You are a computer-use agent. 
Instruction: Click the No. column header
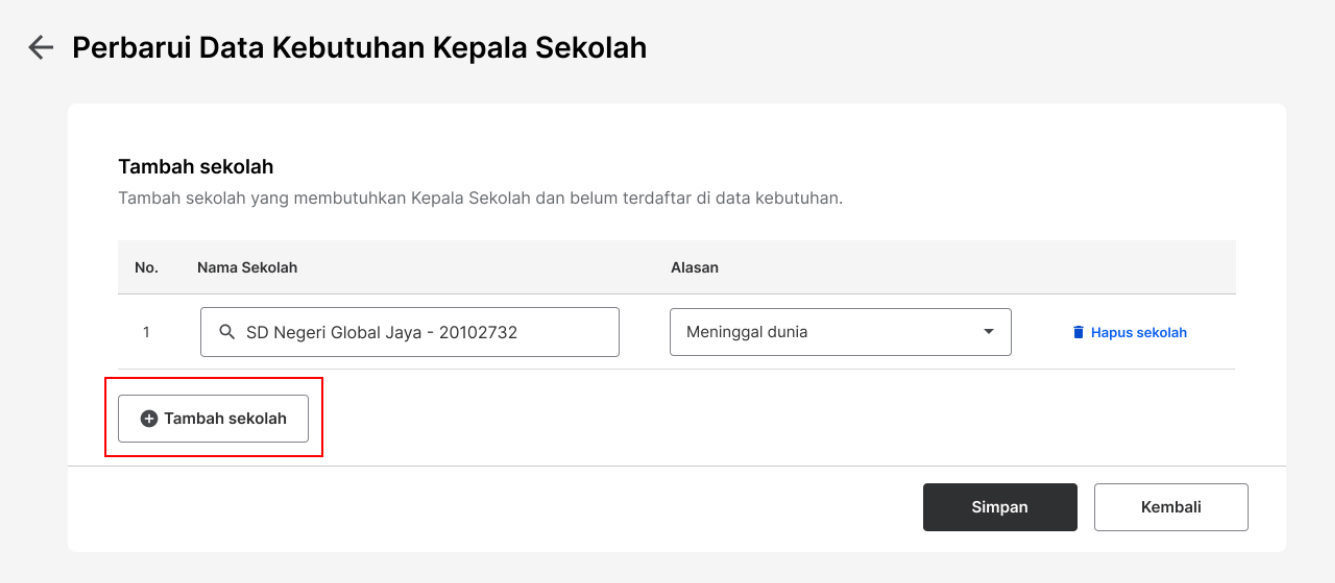(x=146, y=267)
